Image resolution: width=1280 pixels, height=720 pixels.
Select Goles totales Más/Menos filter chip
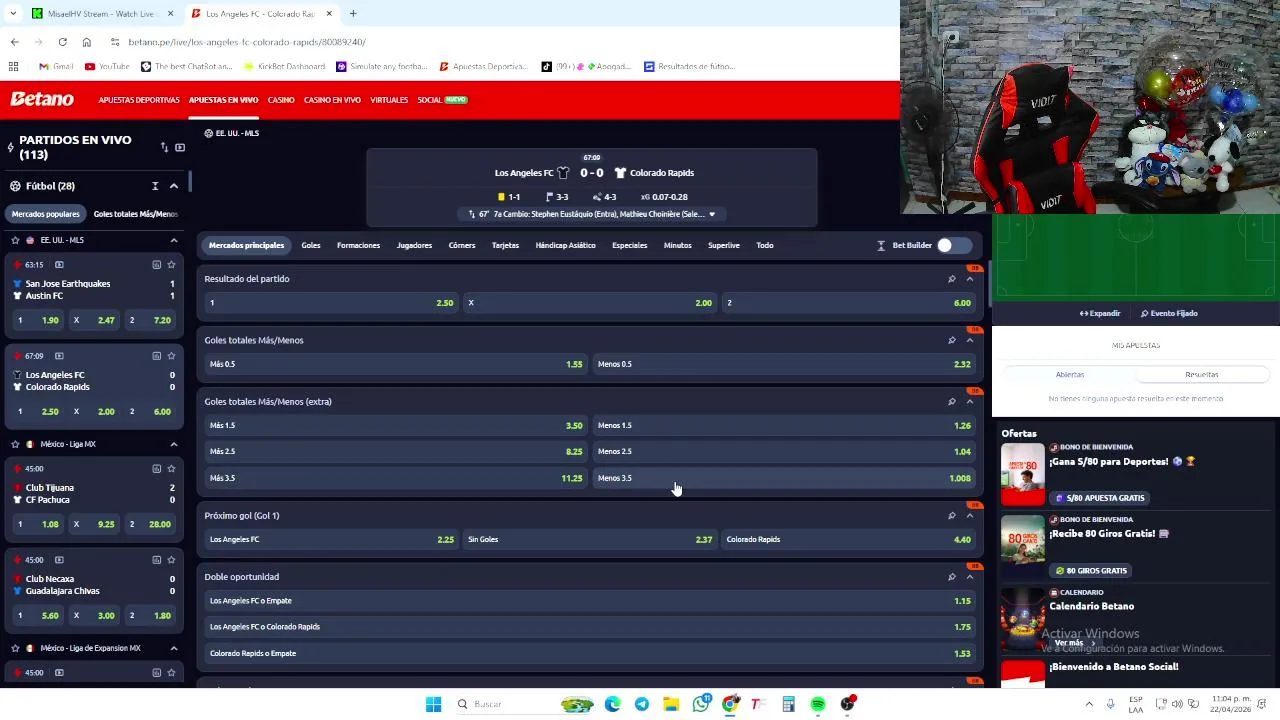(x=136, y=214)
